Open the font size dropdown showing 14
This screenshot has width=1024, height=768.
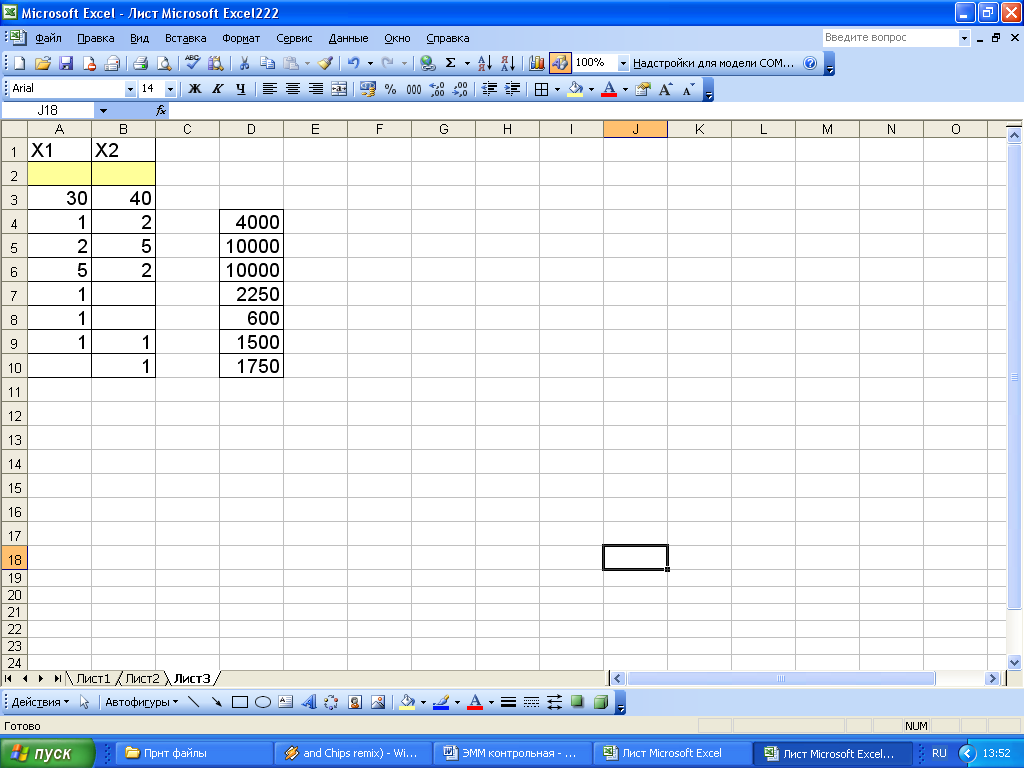click(170, 89)
